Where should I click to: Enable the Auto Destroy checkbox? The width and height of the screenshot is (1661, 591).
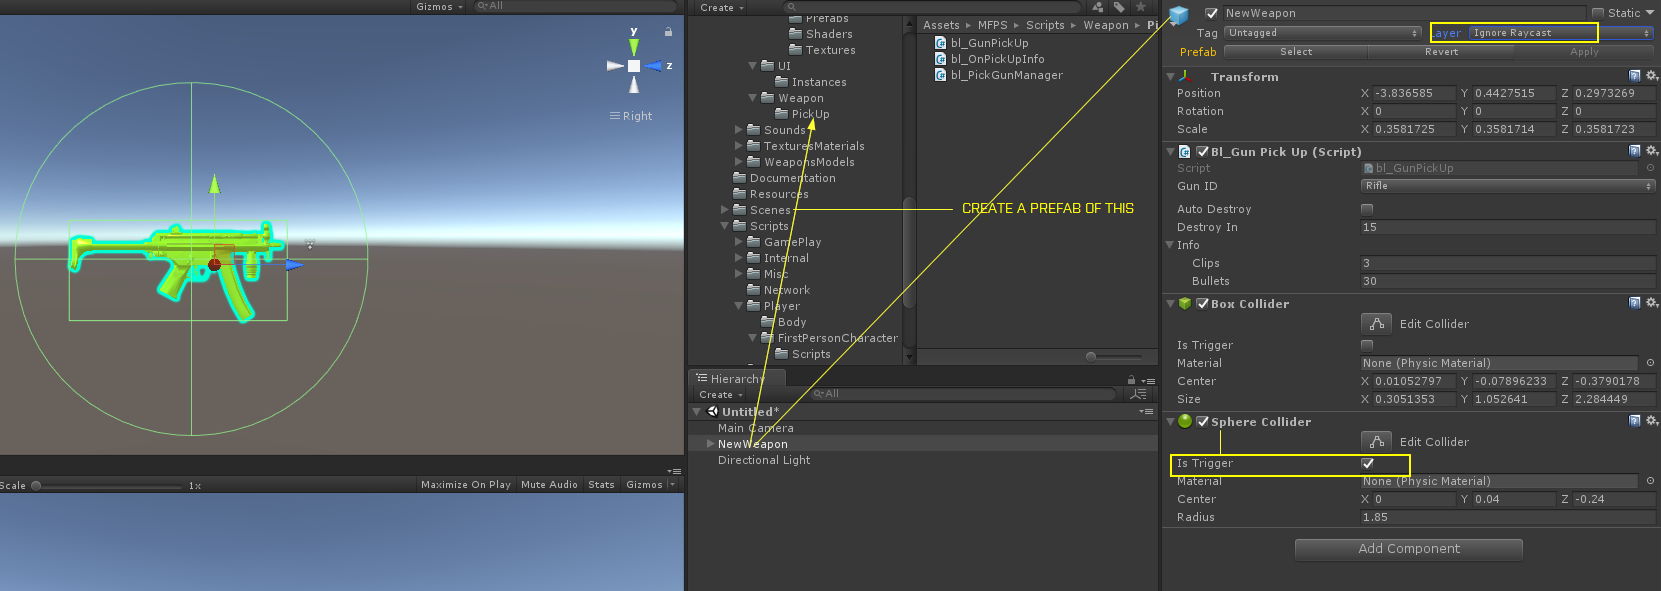(1367, 209)
